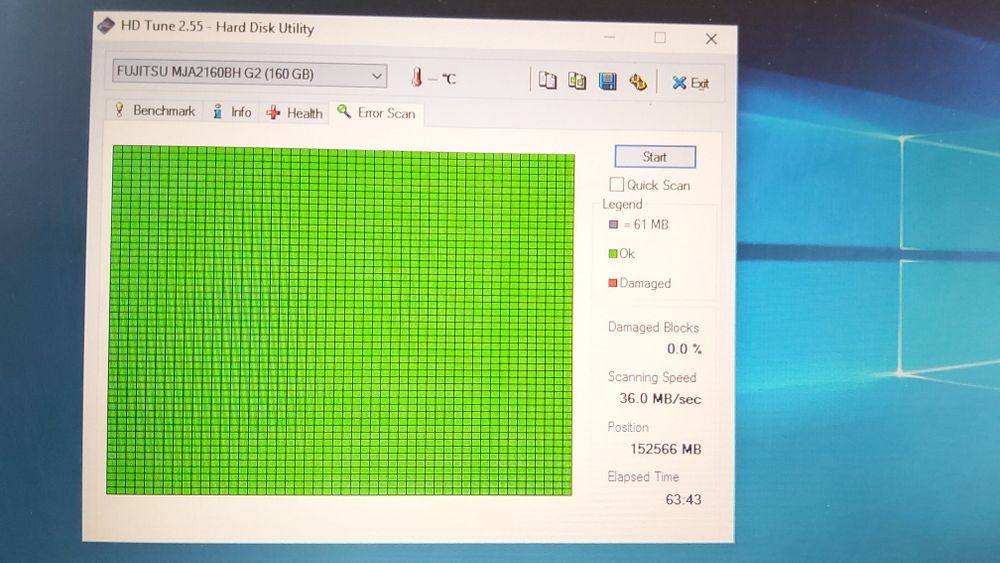The image size is (1000, 563).
Task: Click the green Ok legend swatch
Action: 613,254
